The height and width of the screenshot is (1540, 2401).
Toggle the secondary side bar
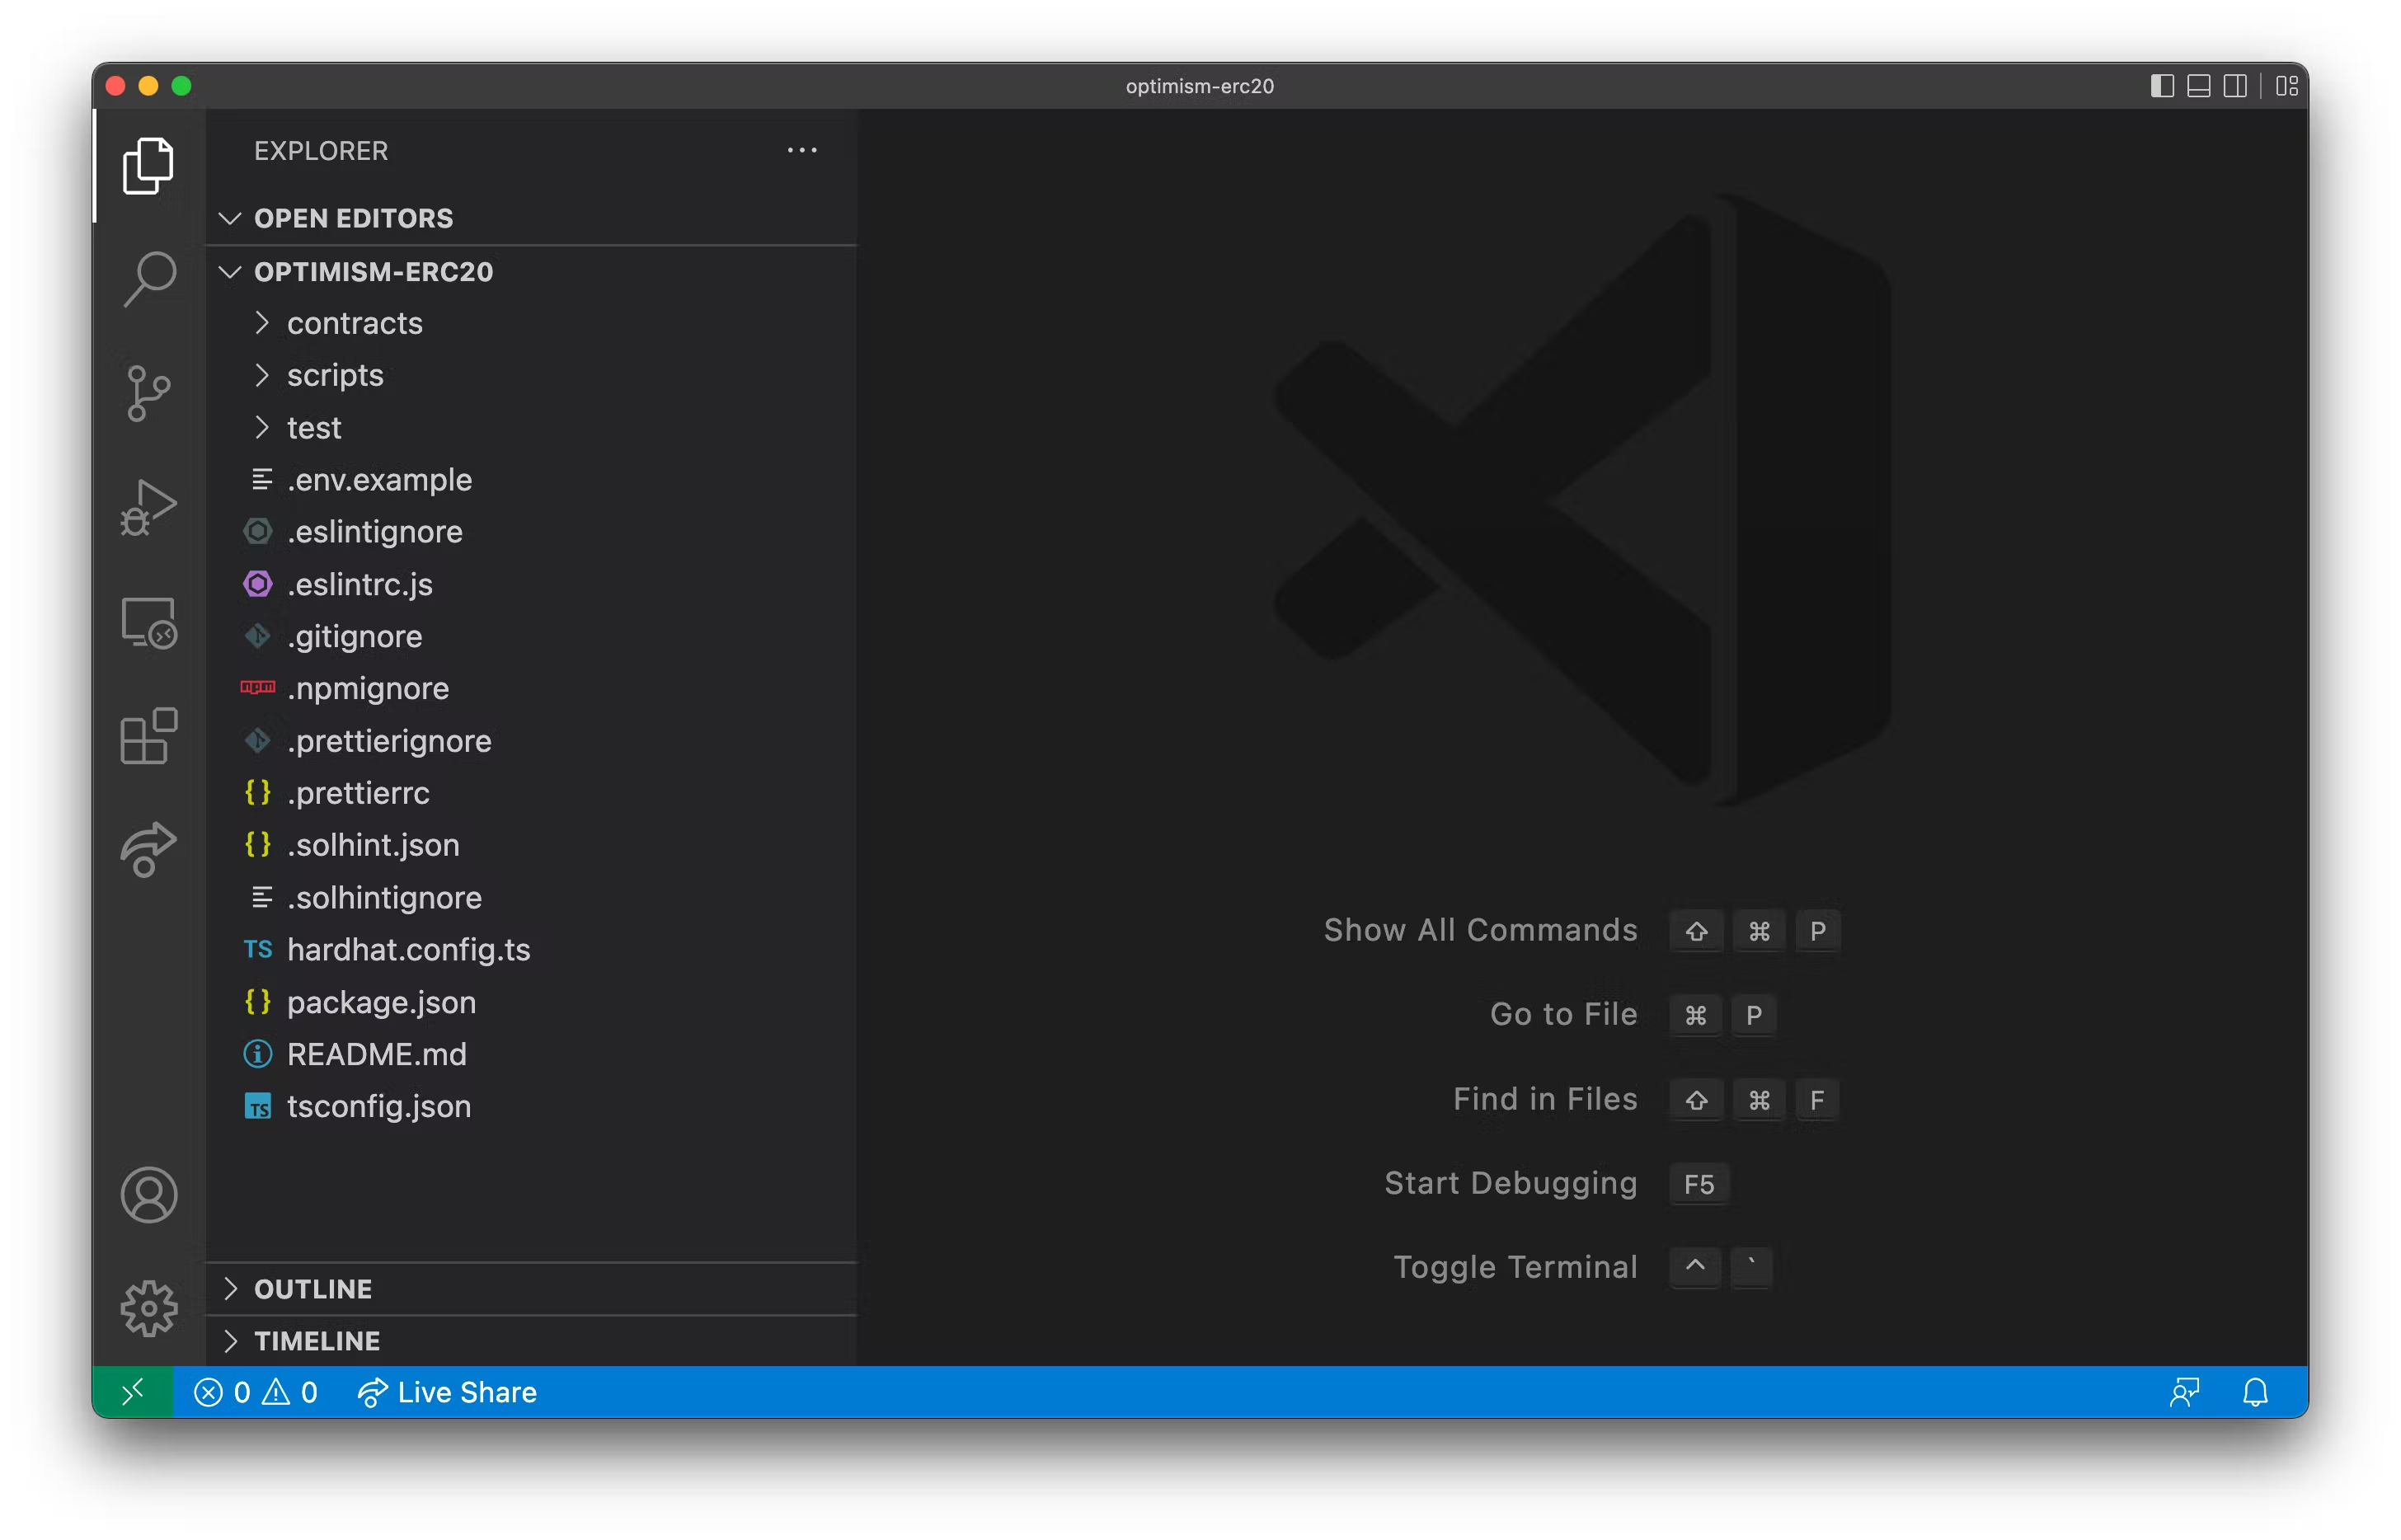click(2235, 86)
